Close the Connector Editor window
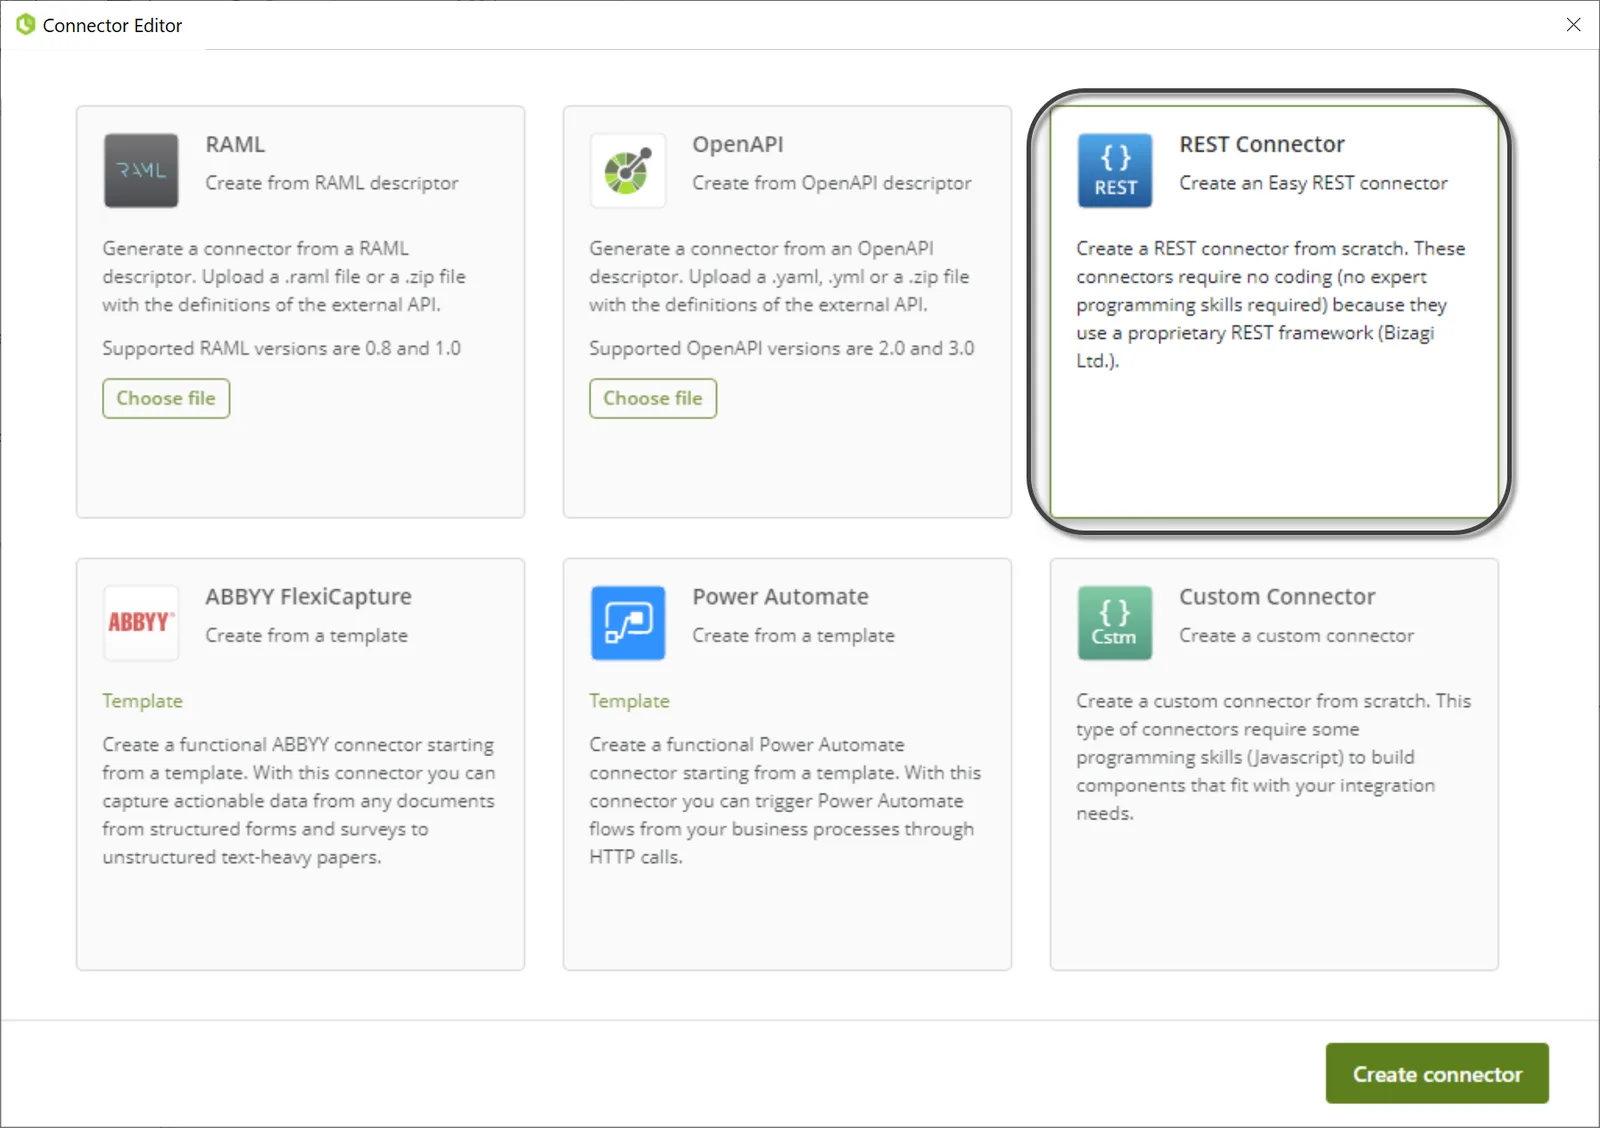 pos(1573,25)
